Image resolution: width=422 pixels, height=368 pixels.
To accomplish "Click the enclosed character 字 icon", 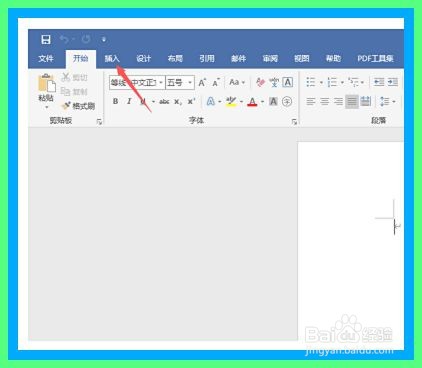I will [x=287, y=101].
